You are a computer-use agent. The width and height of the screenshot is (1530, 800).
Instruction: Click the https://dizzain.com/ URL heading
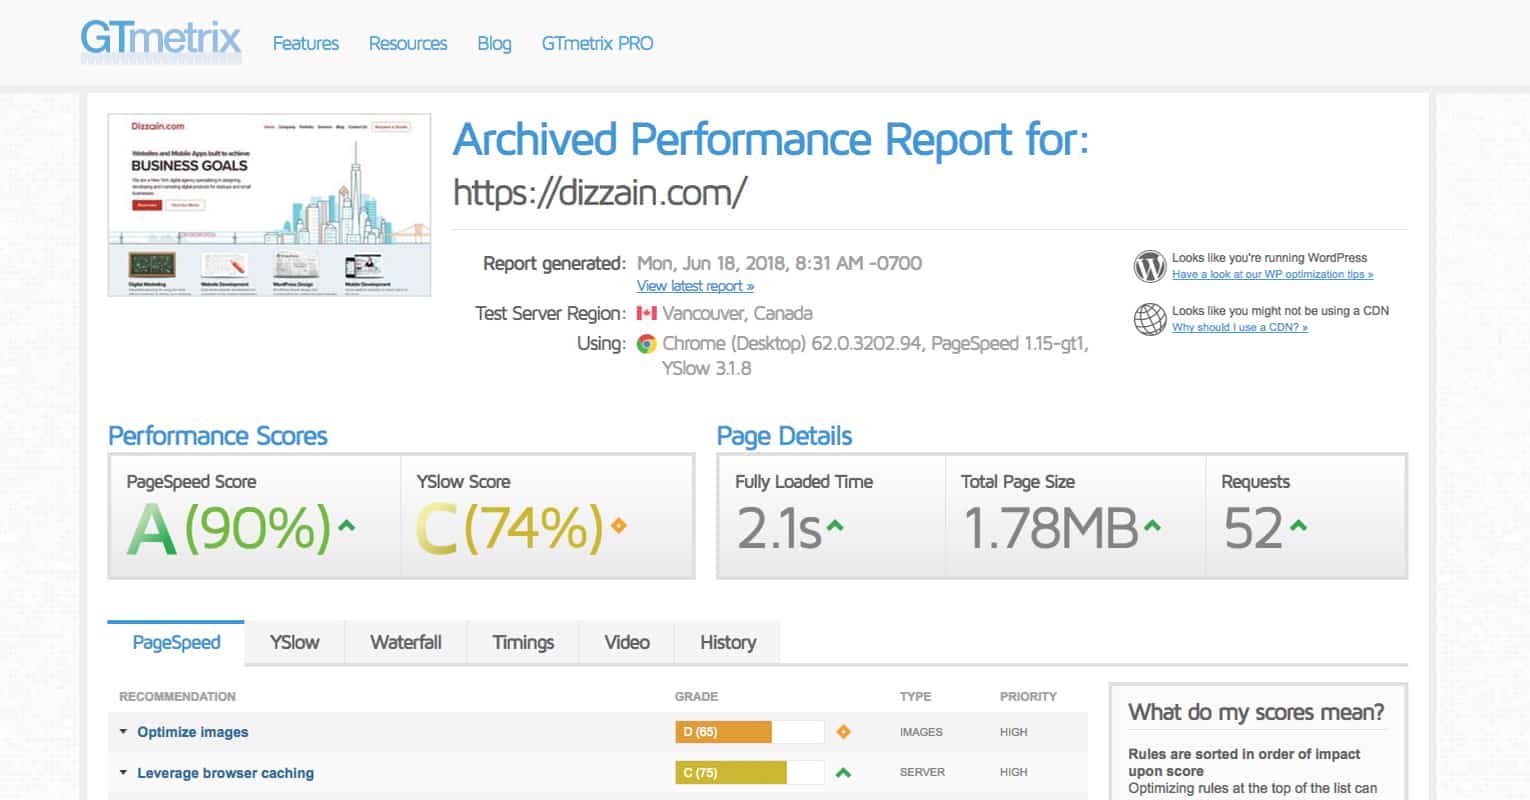pyautogui.click(x=600, y=192)
